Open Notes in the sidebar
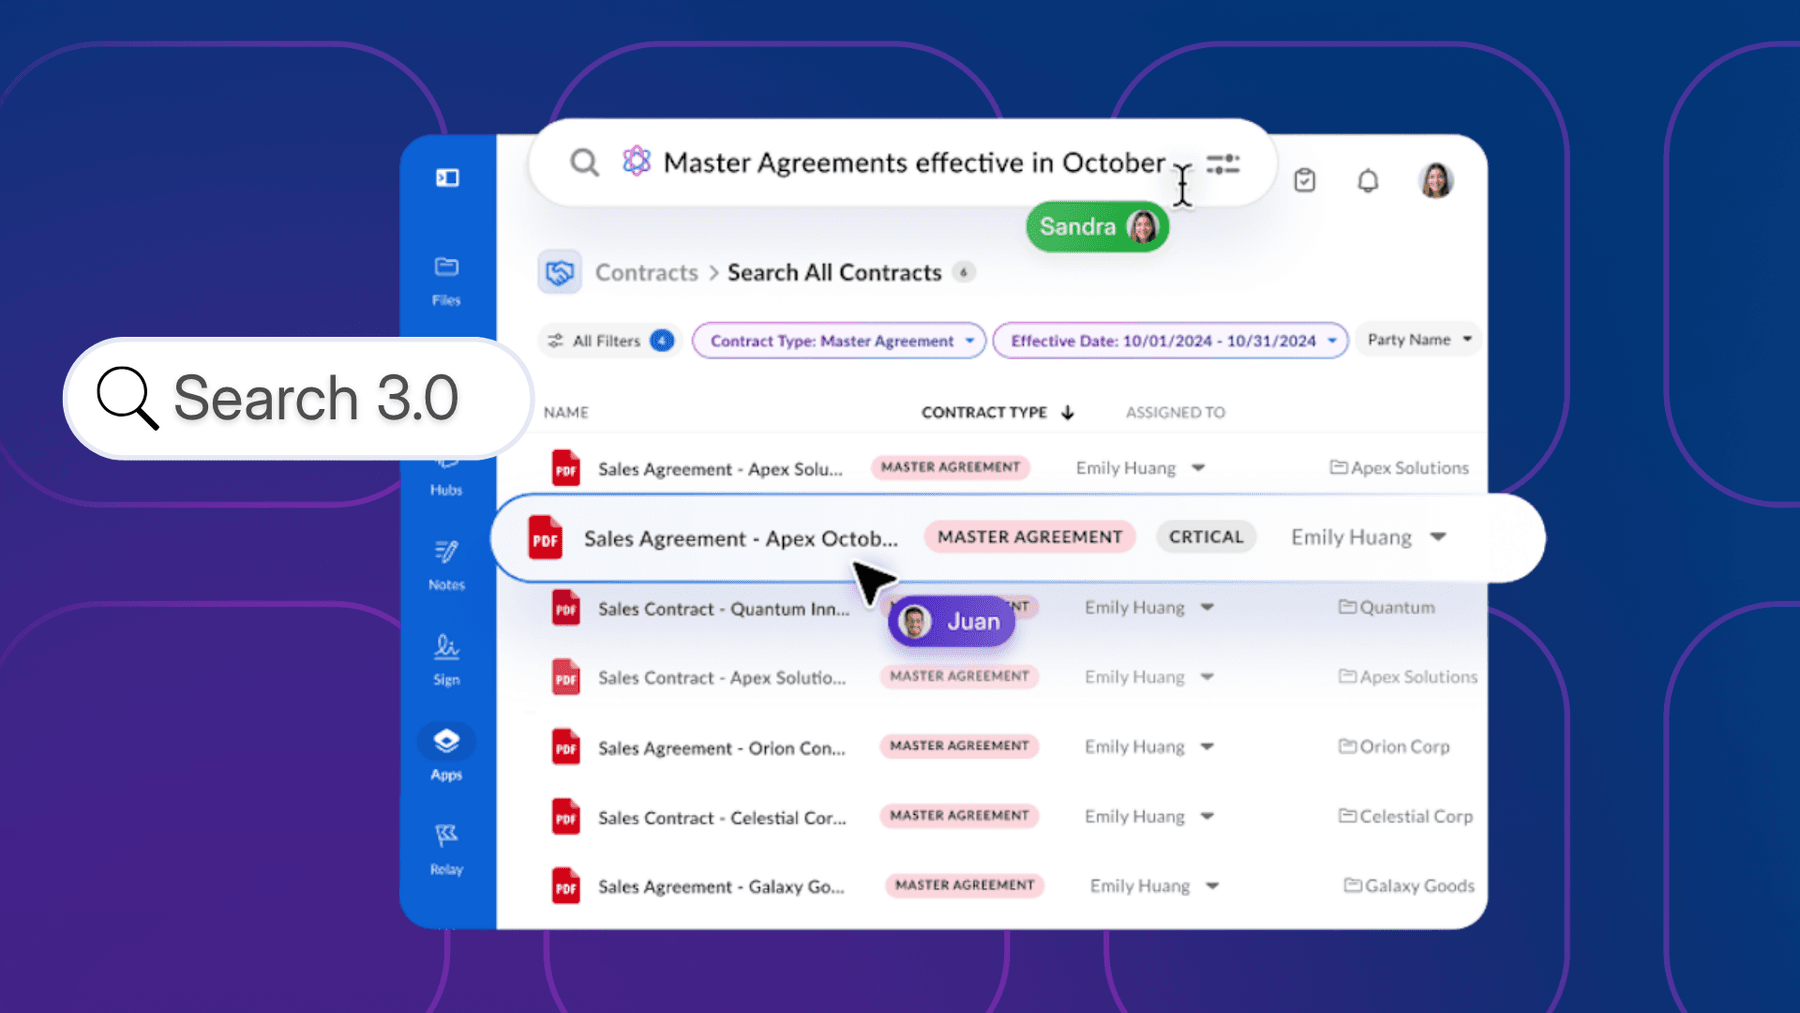The height and width of the screenshot is (1013, 1800). tap(446, 565)
